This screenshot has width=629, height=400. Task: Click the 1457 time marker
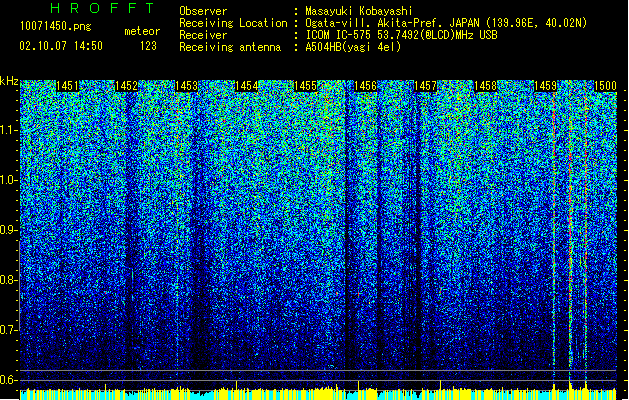[425, 86]
